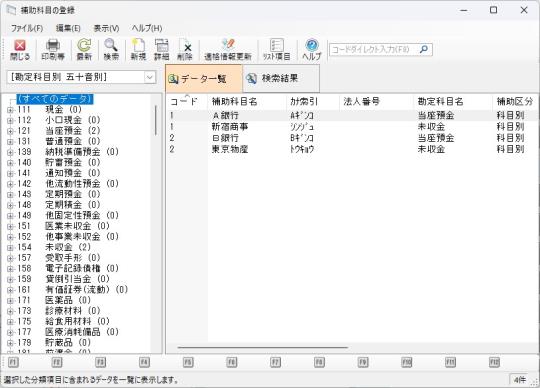The width and height of the screenshot is (540, 388).
Task: Expand the 179 貯蔵品 tree node
Action: point(10,343)
